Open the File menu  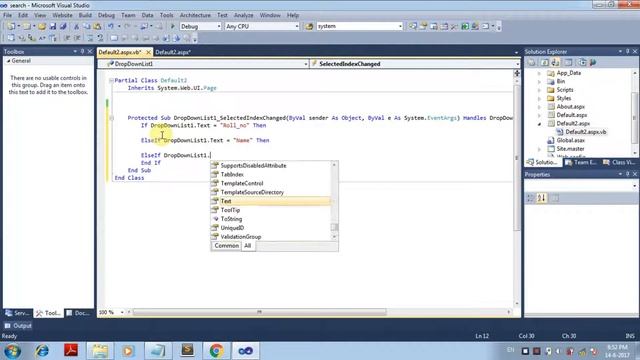point(7,15)
